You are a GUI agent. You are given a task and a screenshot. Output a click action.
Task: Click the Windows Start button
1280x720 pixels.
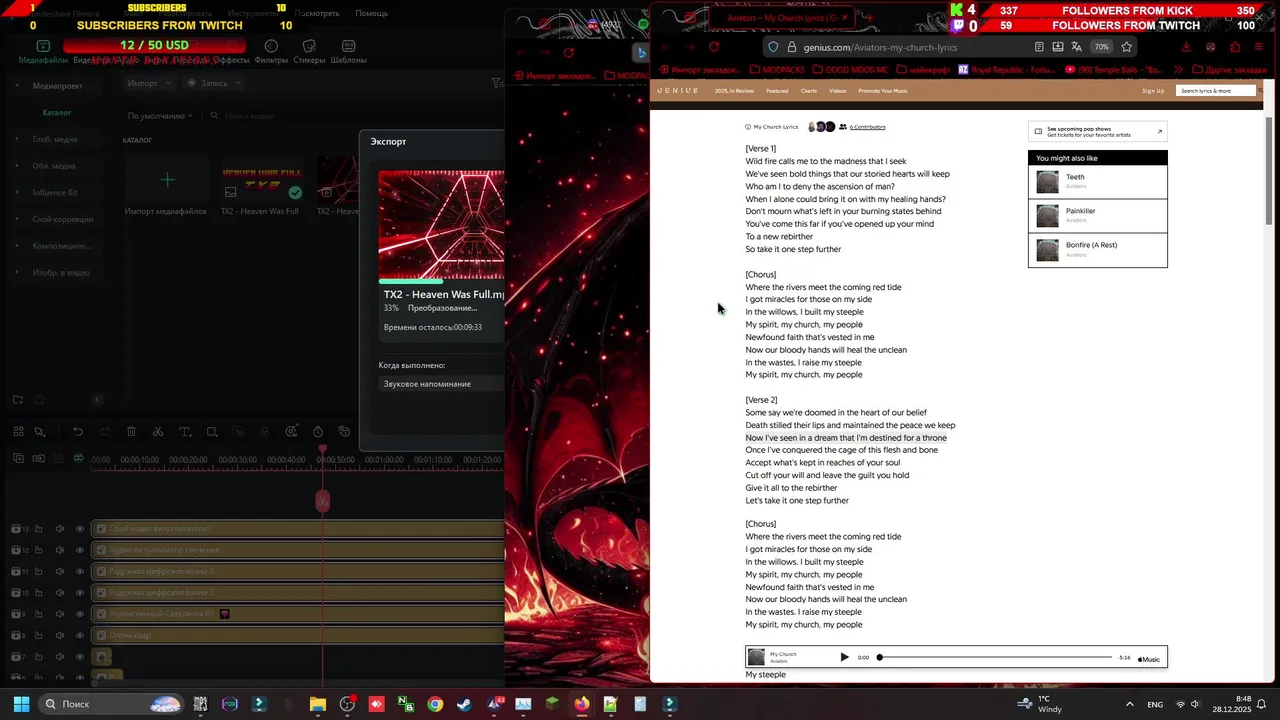point(21,704)
